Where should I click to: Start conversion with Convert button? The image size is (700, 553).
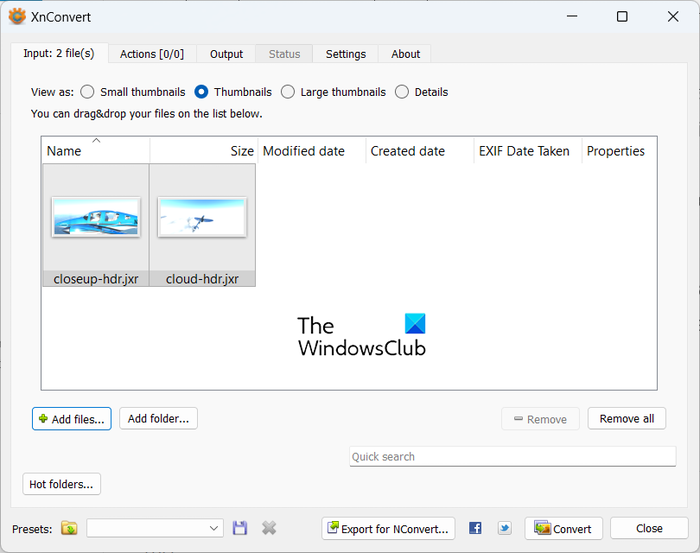click(563, 528)
